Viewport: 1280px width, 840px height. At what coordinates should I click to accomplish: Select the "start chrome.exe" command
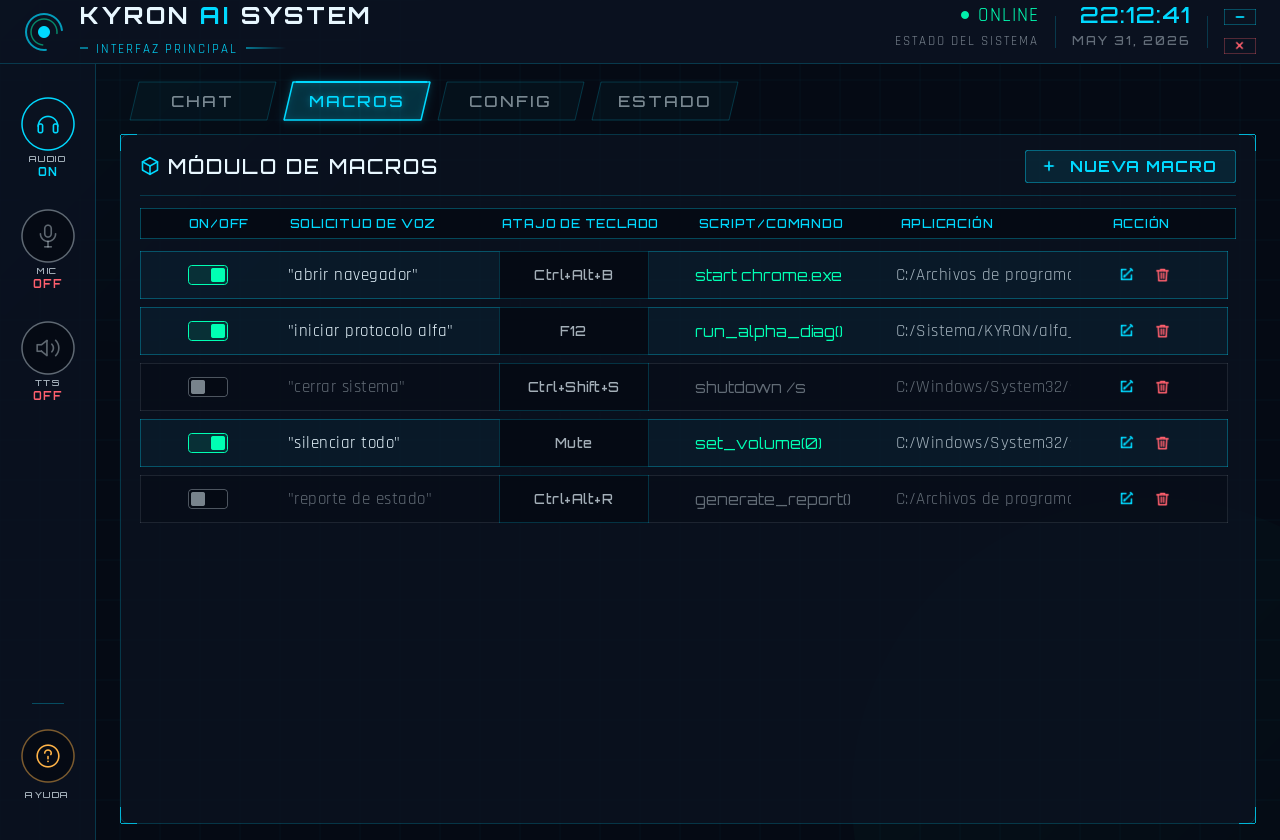768,275
